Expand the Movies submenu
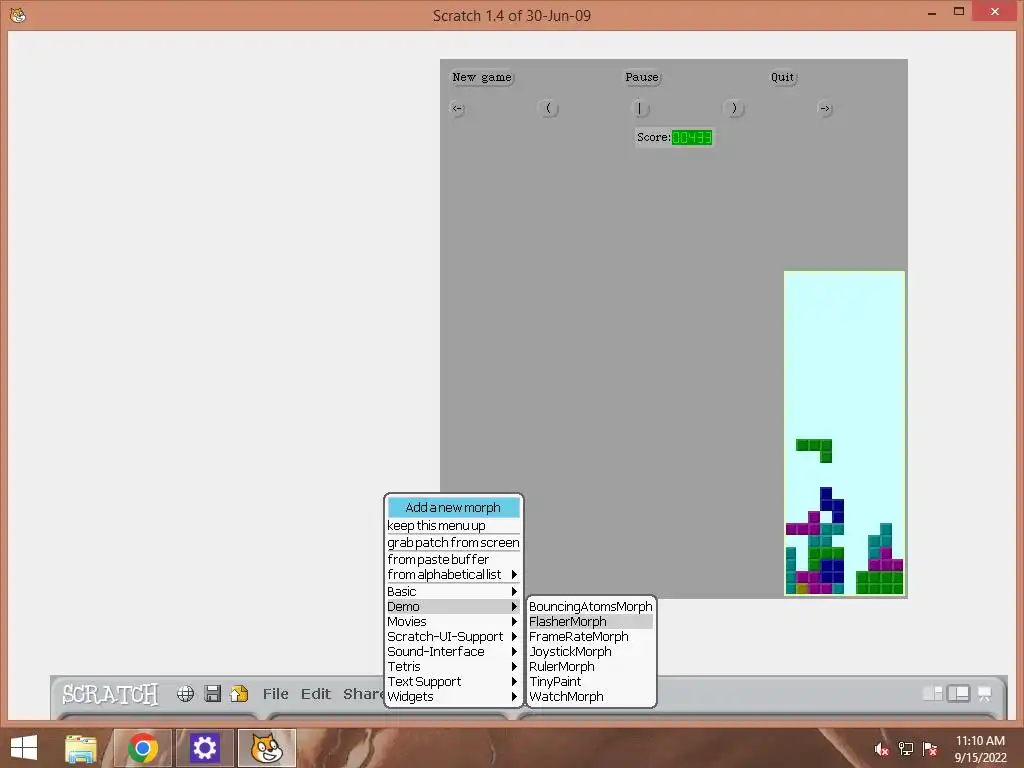This screenshot has width=1024, height=768. (454, 622)
